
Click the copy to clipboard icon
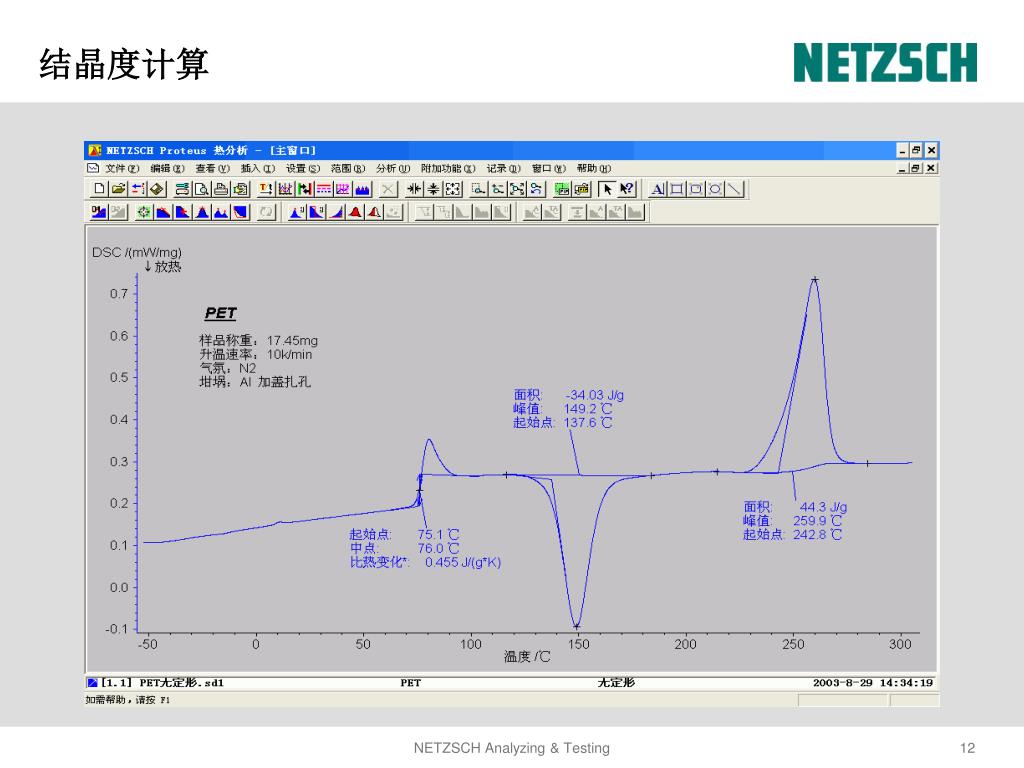tap(241, 189)
